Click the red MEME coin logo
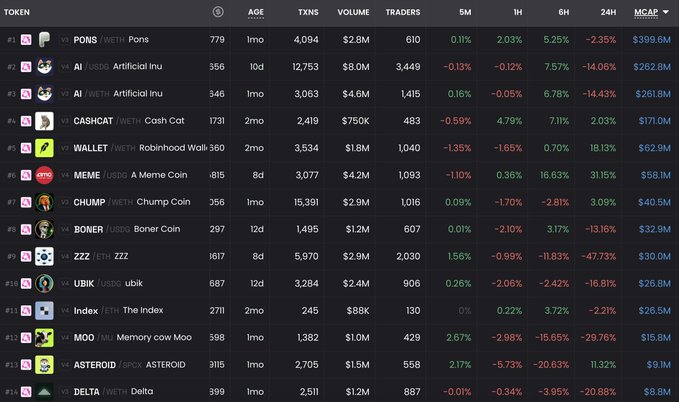This screenshot has width=679, height=402. [44, 175]
